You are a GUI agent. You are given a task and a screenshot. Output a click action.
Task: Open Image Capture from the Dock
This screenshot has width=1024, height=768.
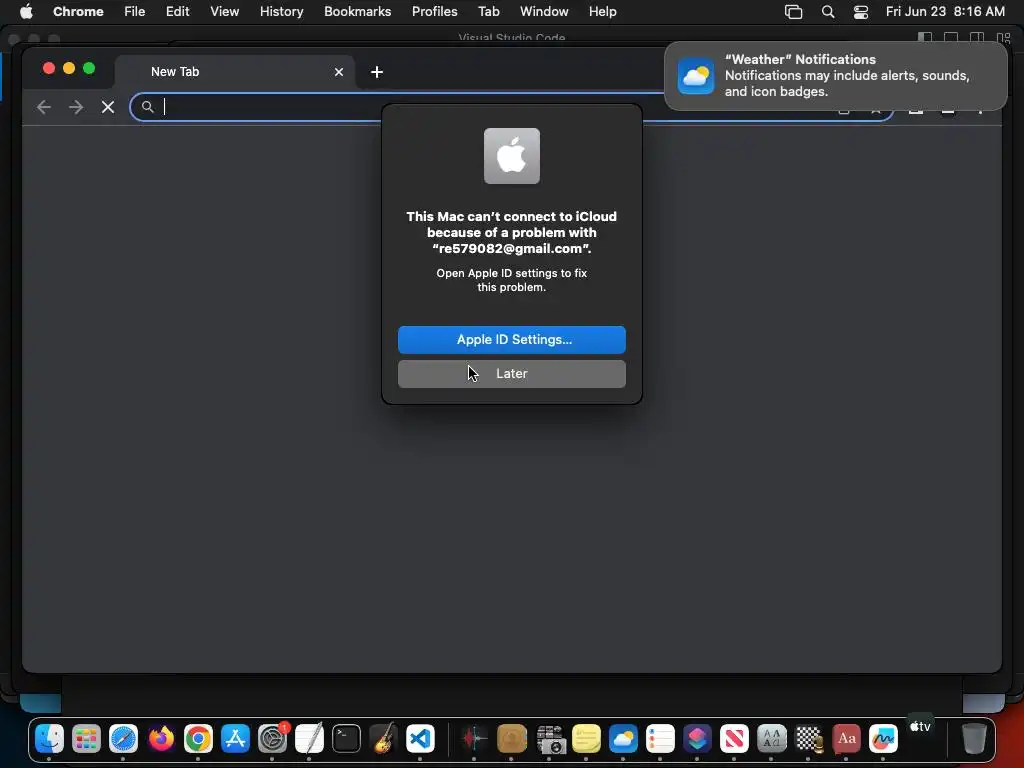tap(549, 739)
